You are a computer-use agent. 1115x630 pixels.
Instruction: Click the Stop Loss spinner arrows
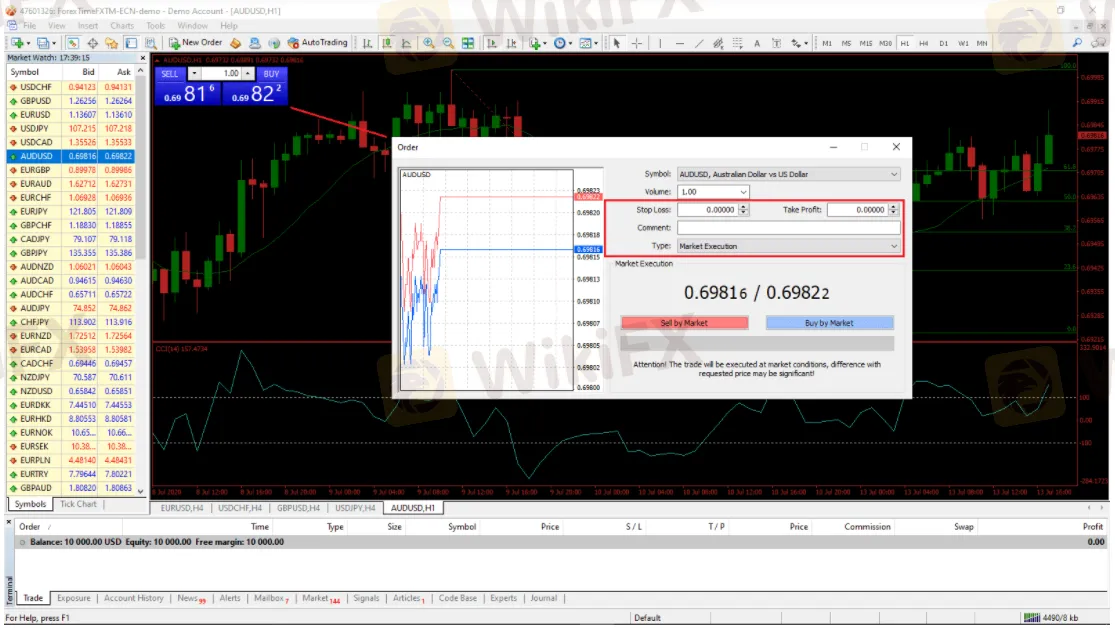743,210
